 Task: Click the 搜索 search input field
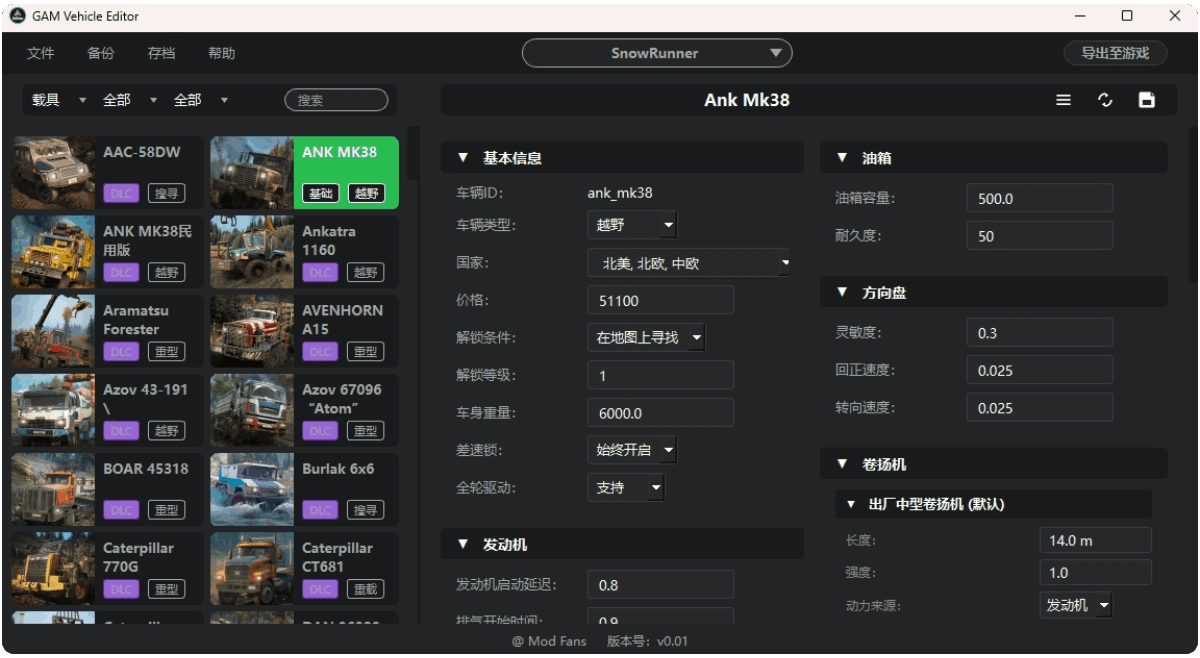point(337,100)
